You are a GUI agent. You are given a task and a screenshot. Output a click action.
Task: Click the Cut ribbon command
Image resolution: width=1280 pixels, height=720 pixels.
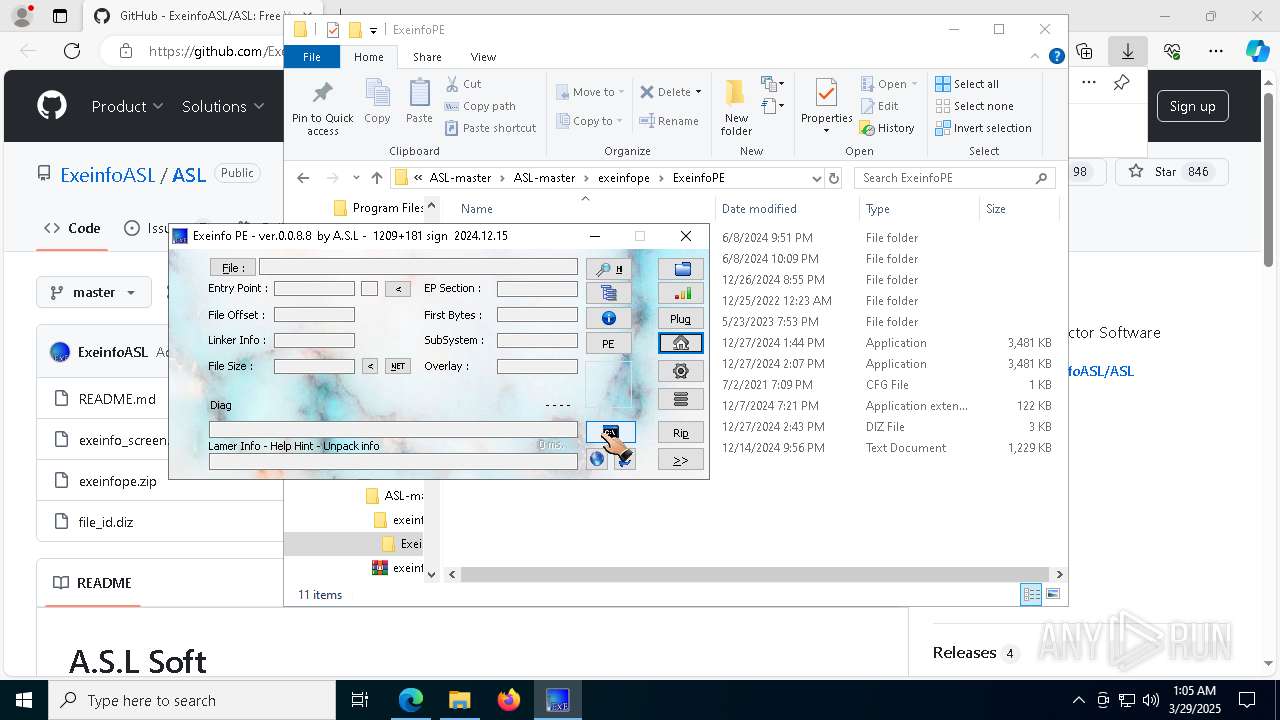pyautogui.click(x=464, y=84)
